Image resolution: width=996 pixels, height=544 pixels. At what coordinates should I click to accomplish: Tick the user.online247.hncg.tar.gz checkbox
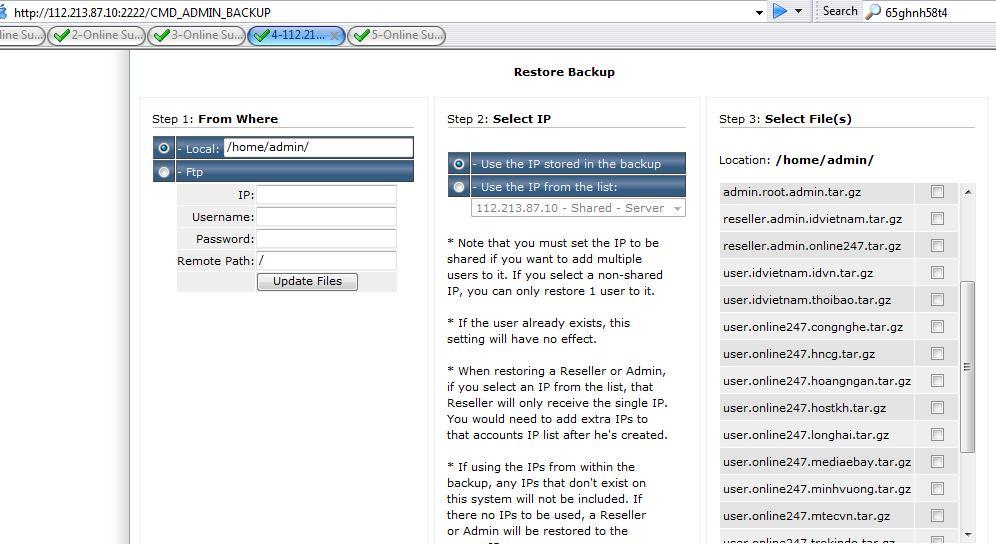(937, 353)
